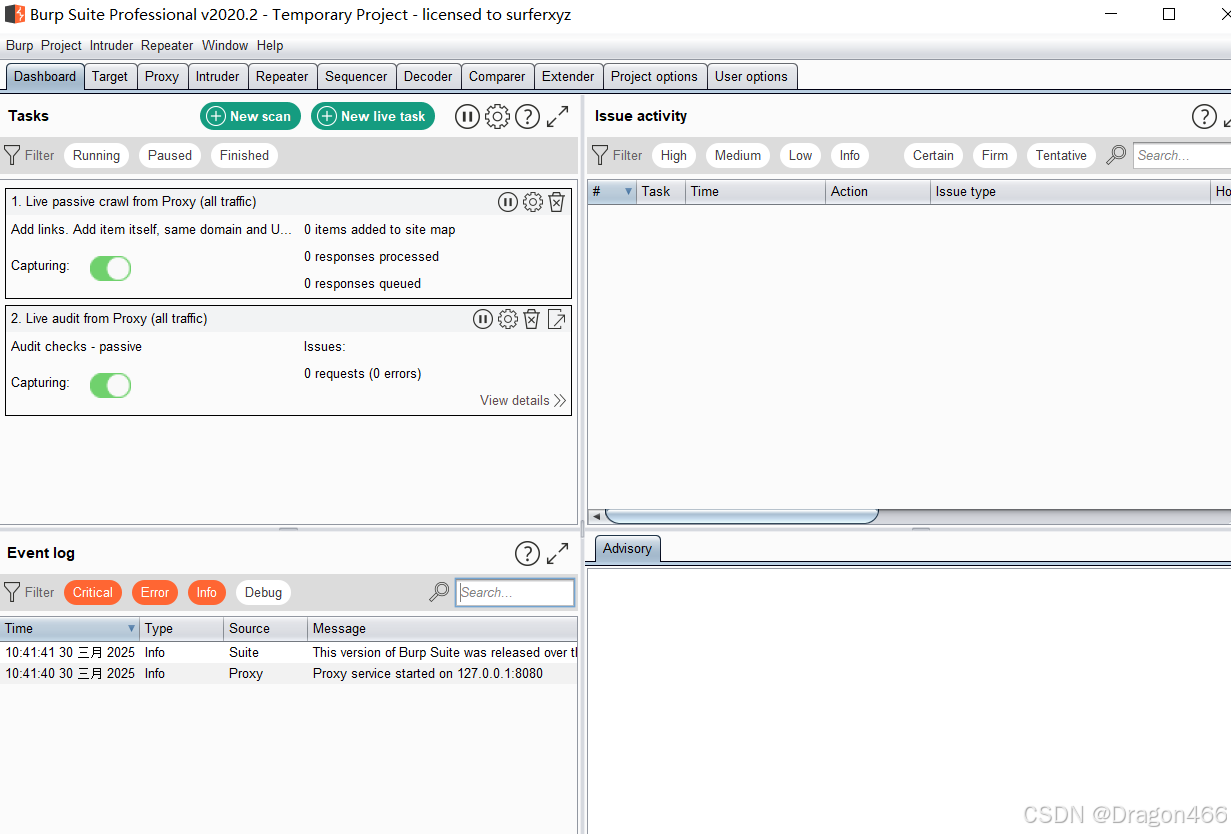This screenshot has height=834, width=1231.
Task: Switch to the Target tab
Action: 110,76
